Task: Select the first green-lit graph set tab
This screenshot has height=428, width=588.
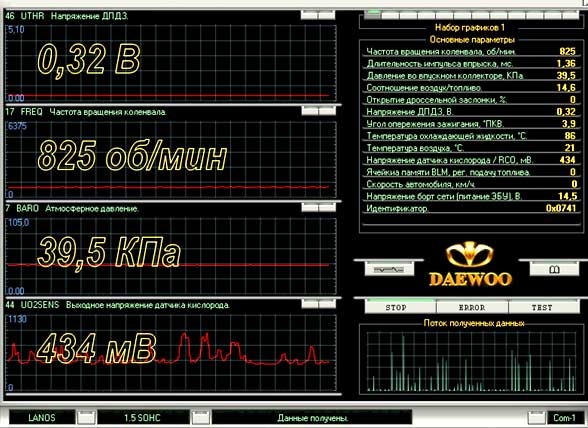Action: click(372, 15)
